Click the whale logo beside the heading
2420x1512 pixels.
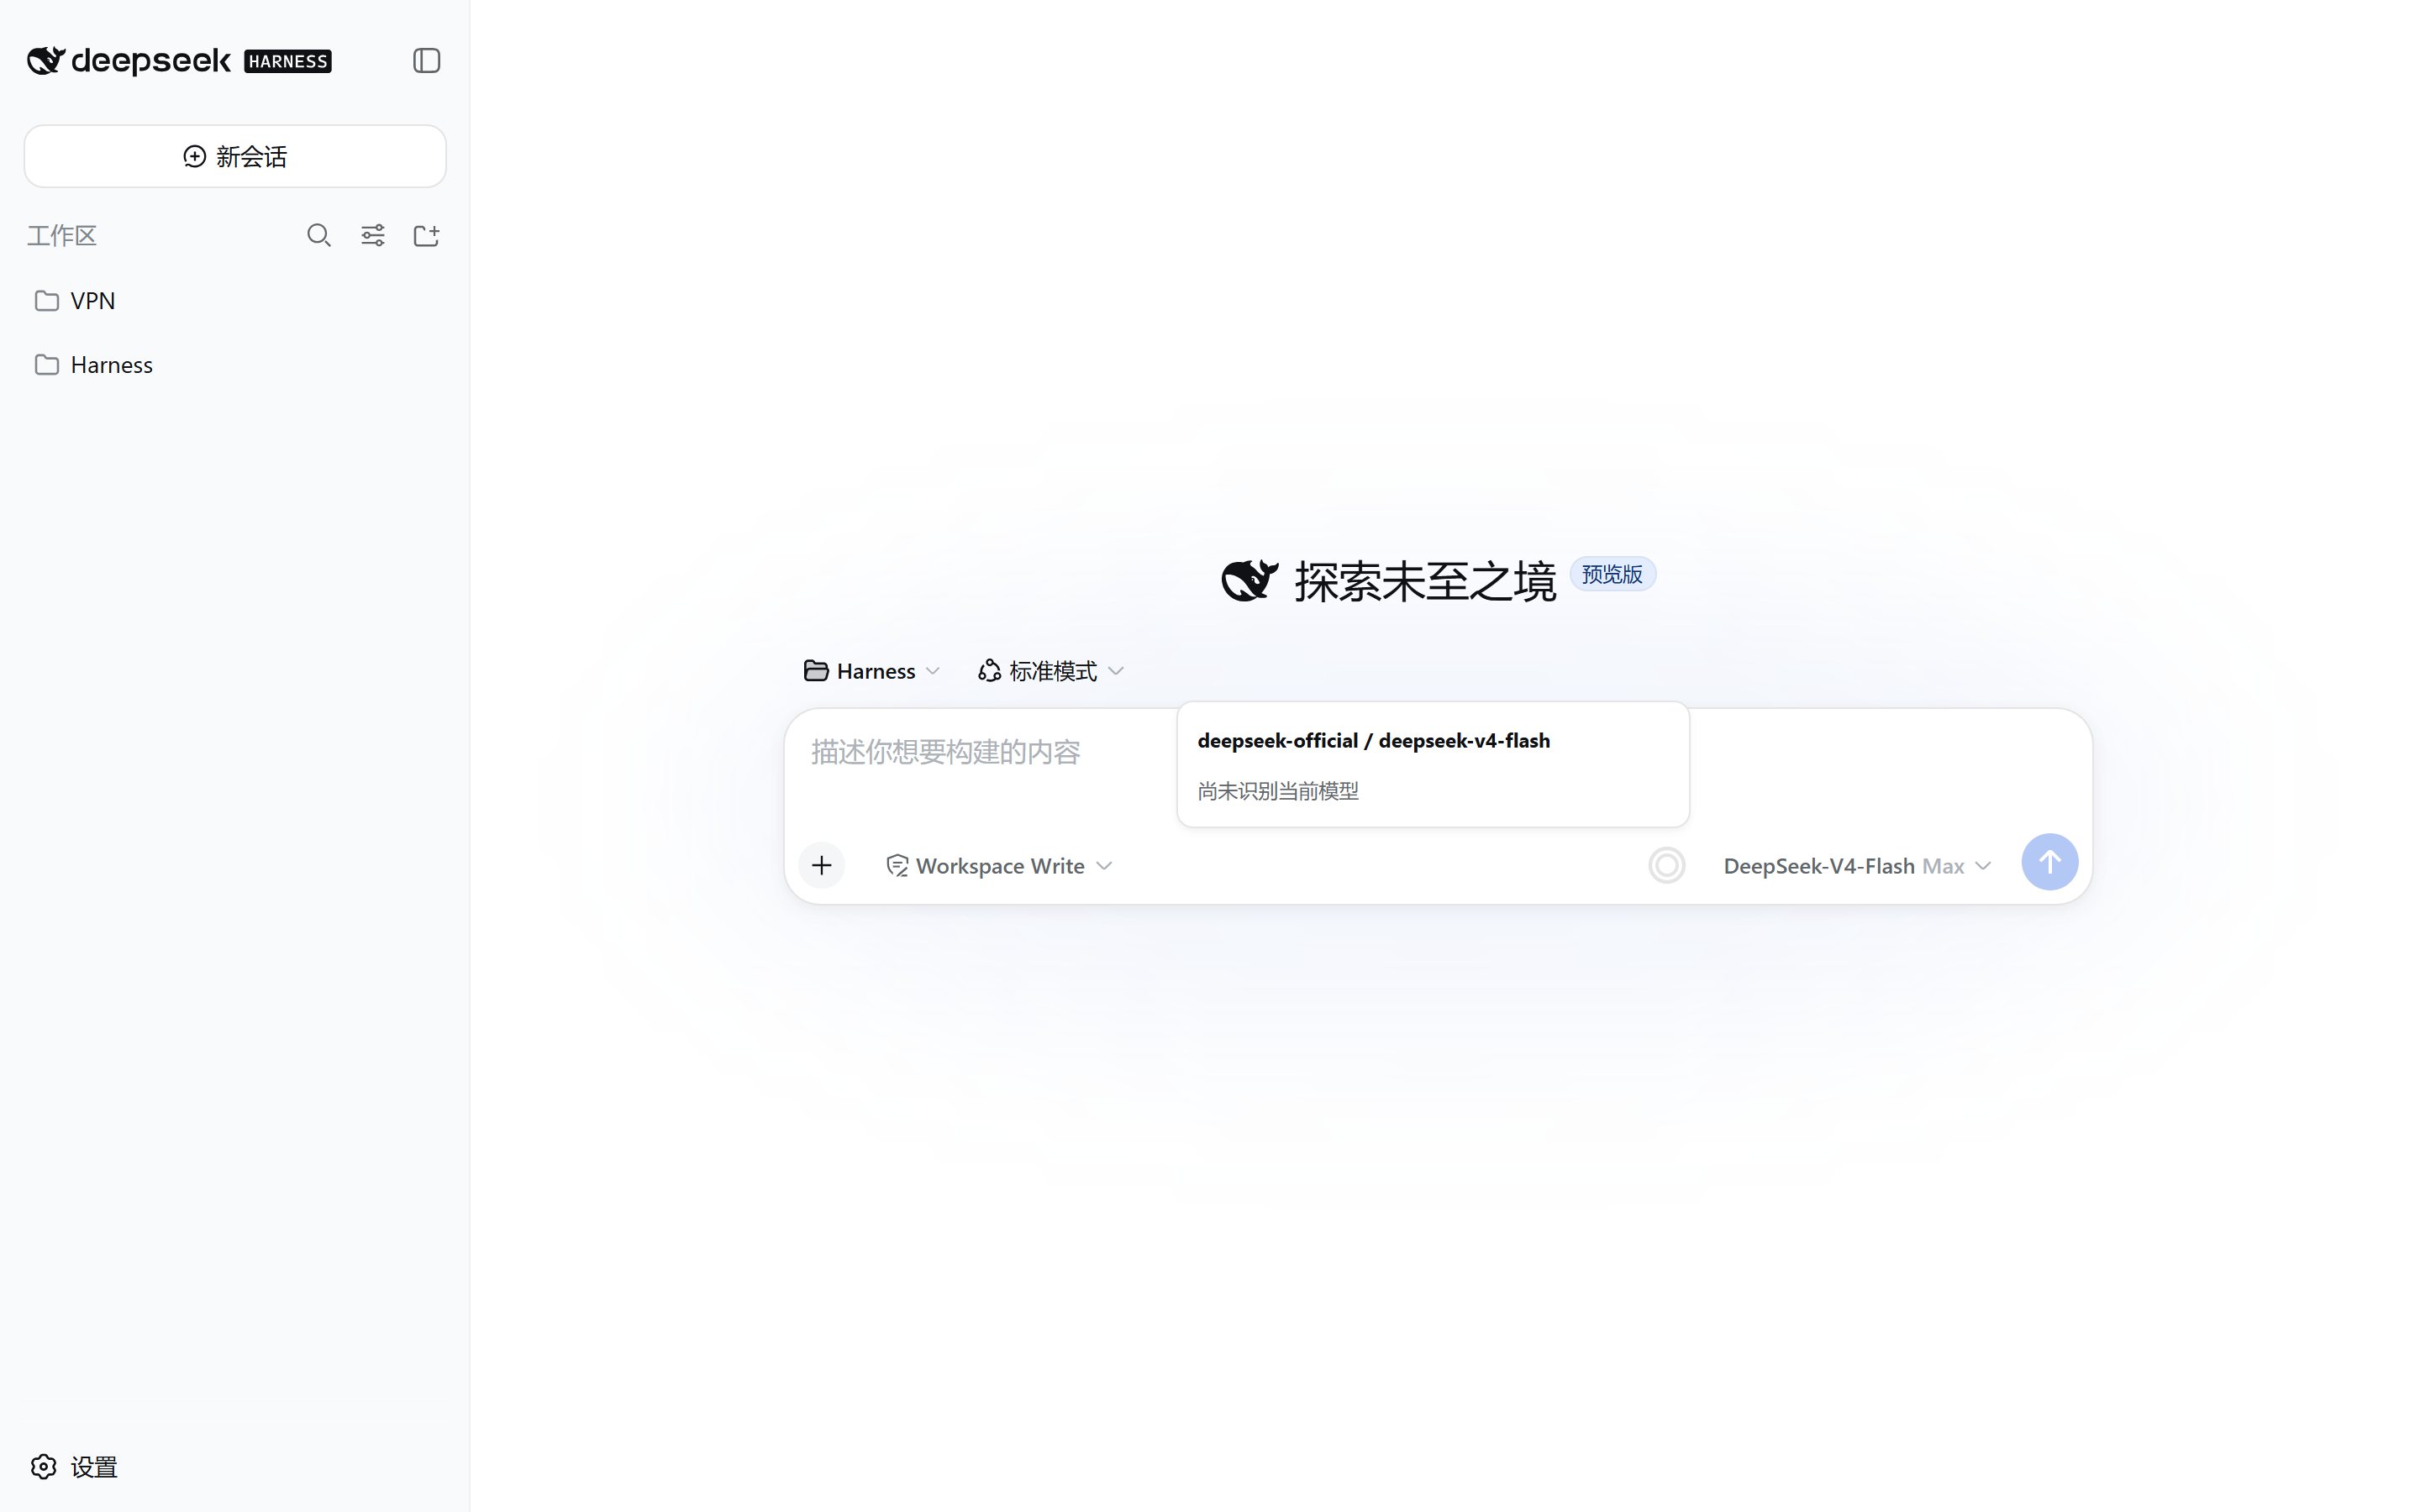tap(1249, 580)
